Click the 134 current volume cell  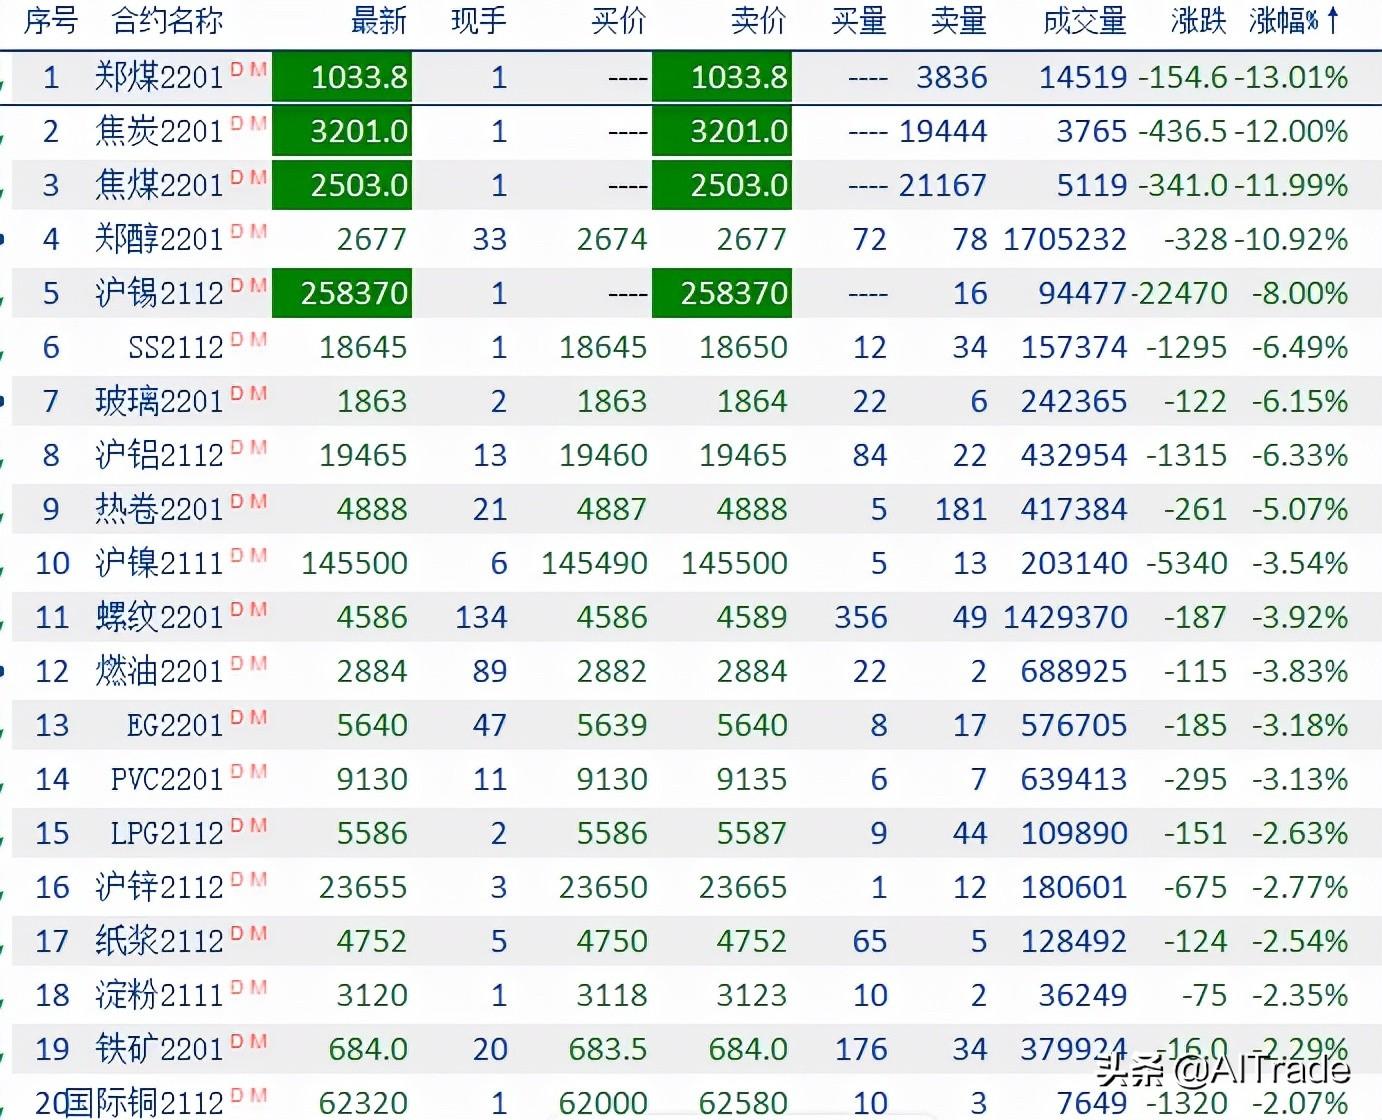(x=481, y=617)
